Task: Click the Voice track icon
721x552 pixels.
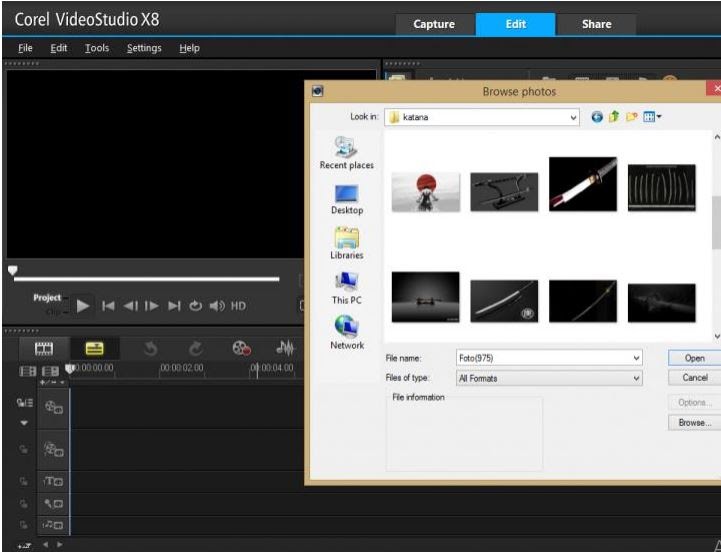Action: click(53, 504)
